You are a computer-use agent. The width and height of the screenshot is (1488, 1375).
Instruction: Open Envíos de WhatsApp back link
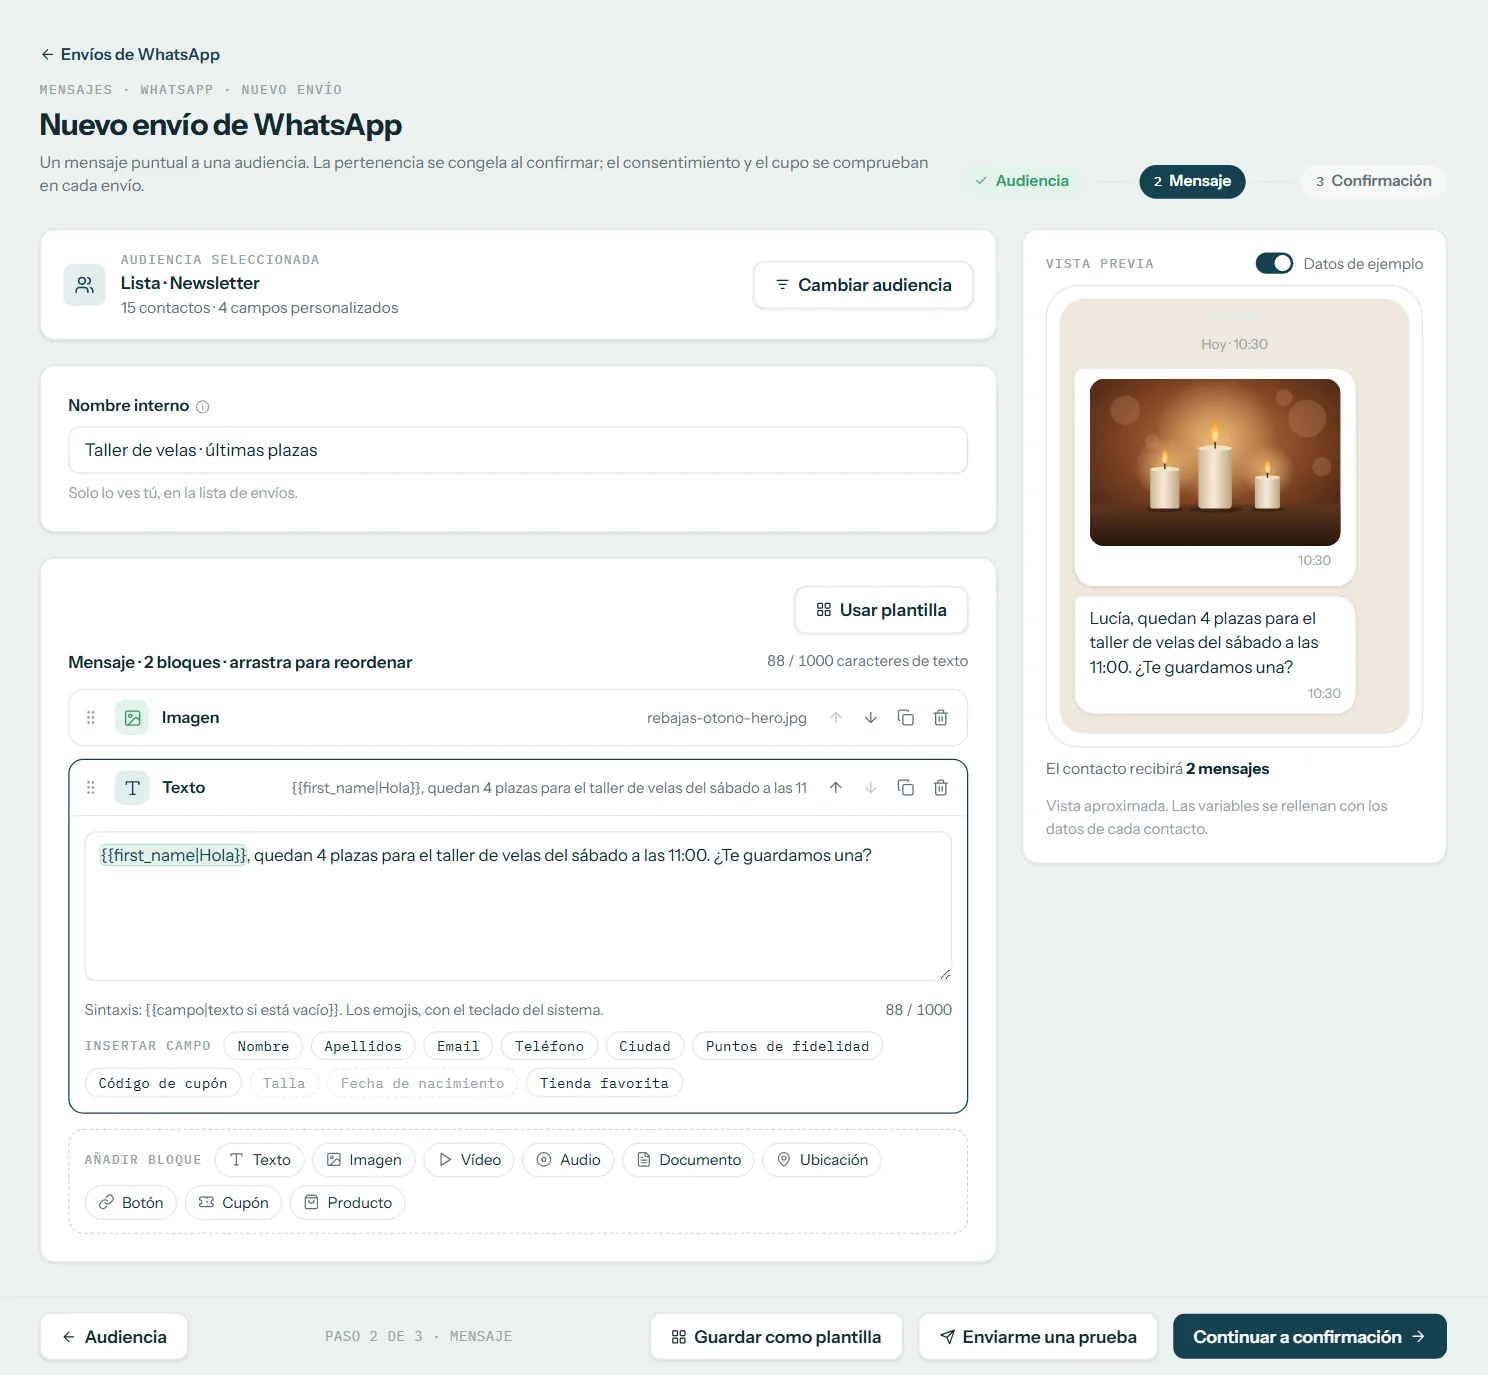tap(130, 54)
